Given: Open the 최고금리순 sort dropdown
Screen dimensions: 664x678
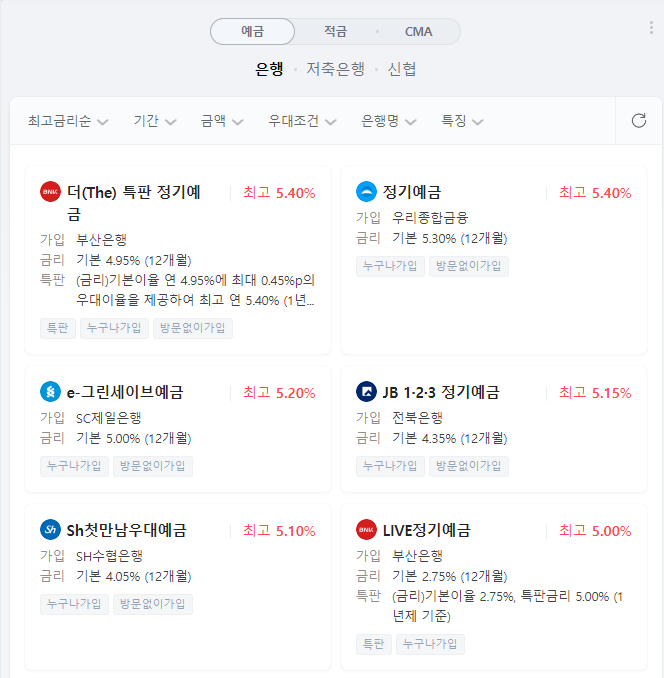Looking at the screenshot, I should point(68,121).
